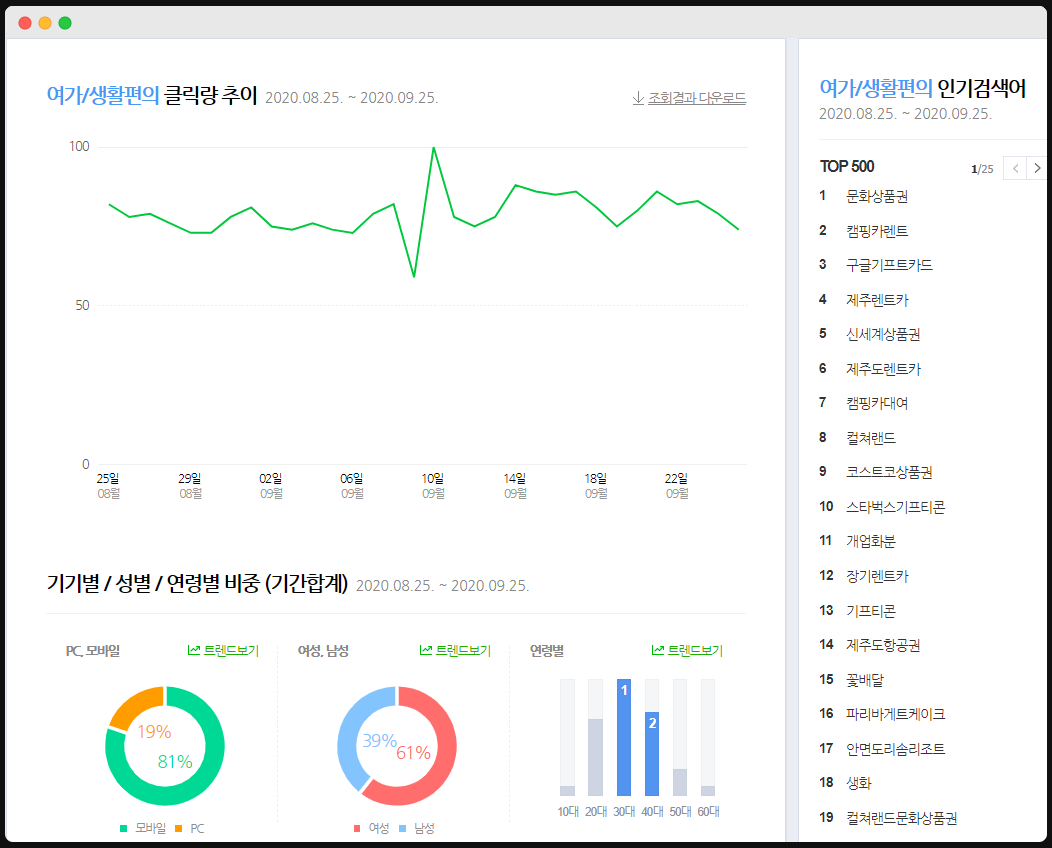
Task: Open 트렌드보기 for 여성, 남성
Action: [x=463, y=650]
